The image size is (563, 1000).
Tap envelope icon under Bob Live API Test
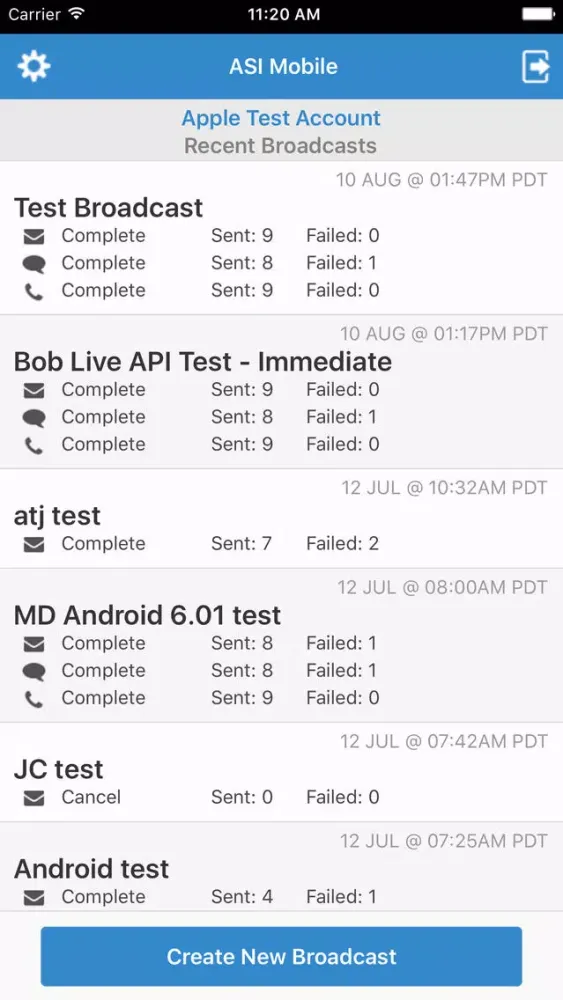(x=34, y=390)
